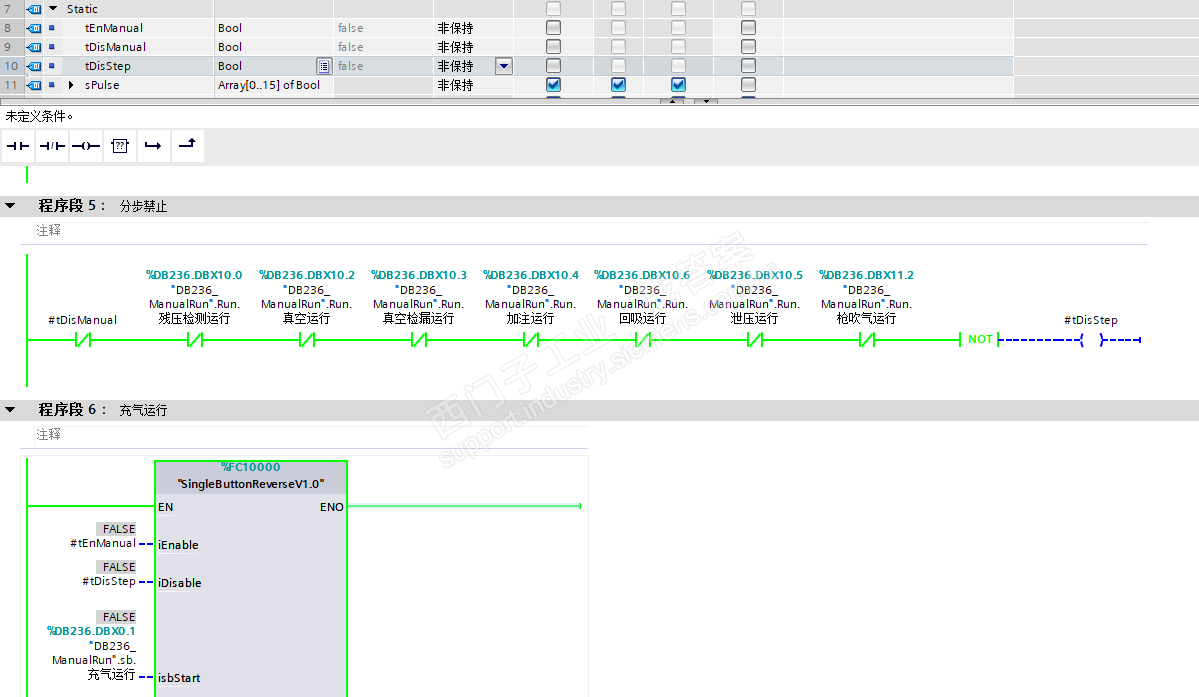Select row number 10 header
The width and height of the screenshot is (1199, 697).
11,66
